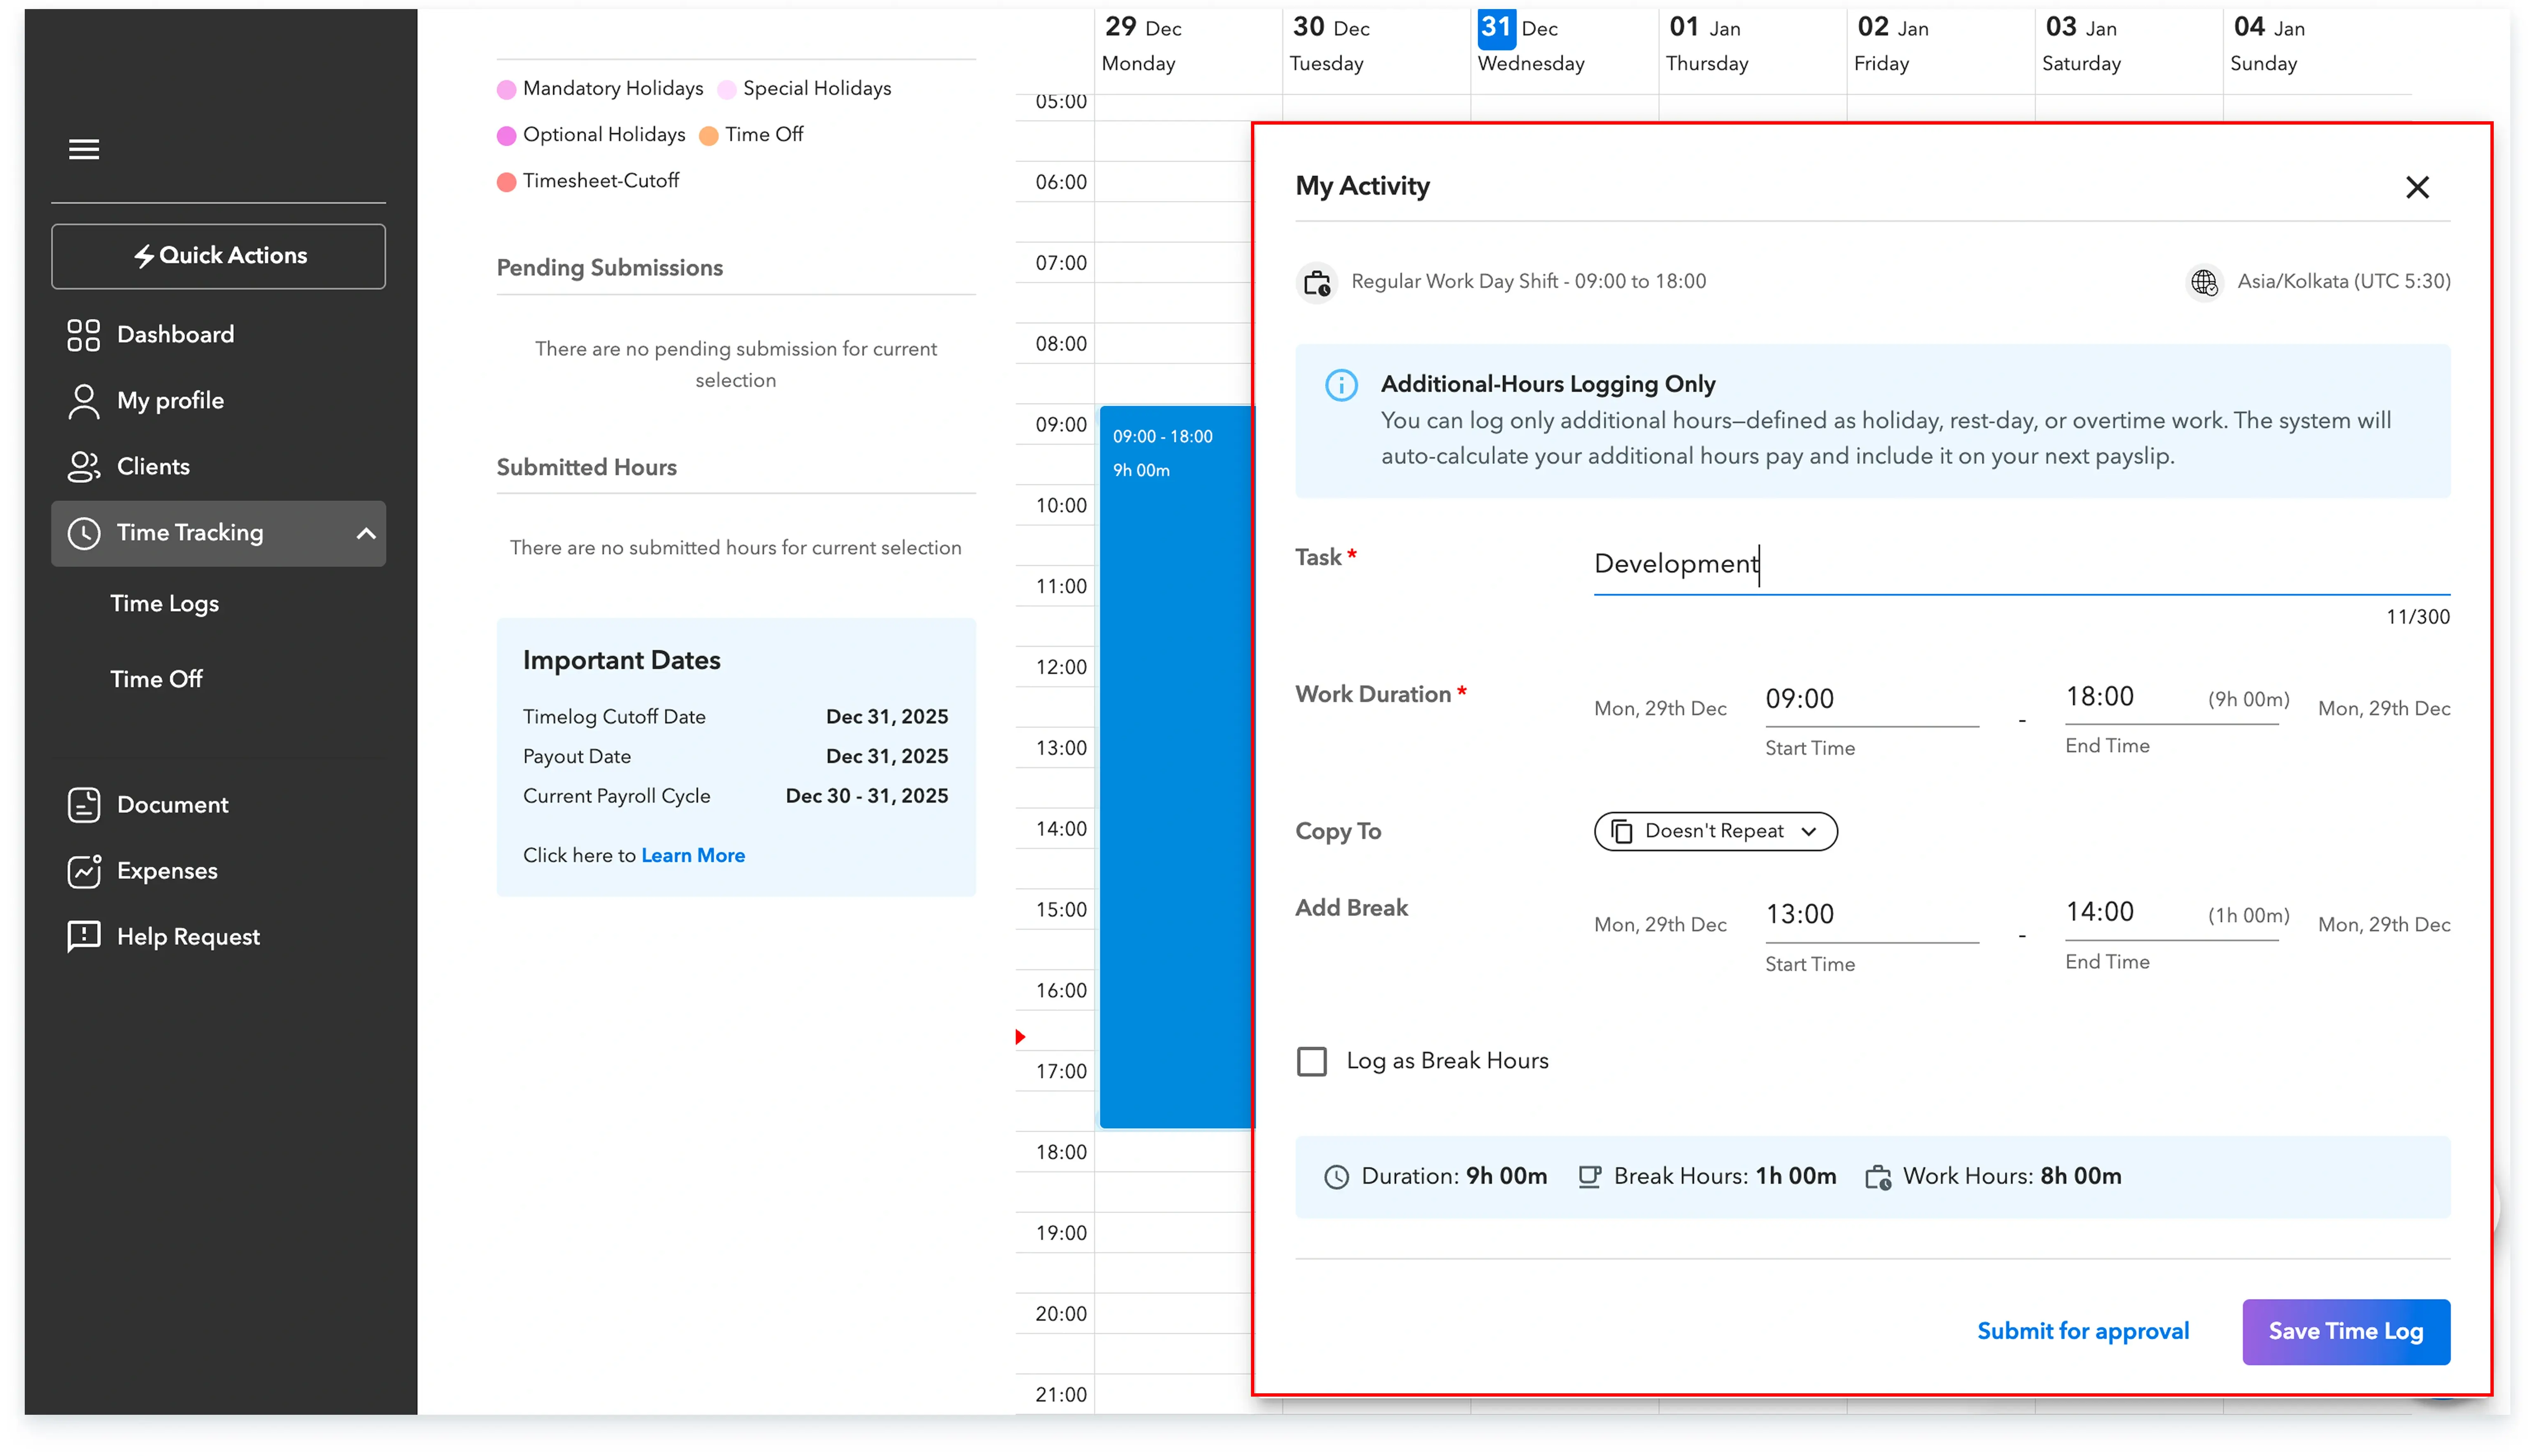Click the Clients icon in sidebar

pyautogui.click(x=84, y=467)
